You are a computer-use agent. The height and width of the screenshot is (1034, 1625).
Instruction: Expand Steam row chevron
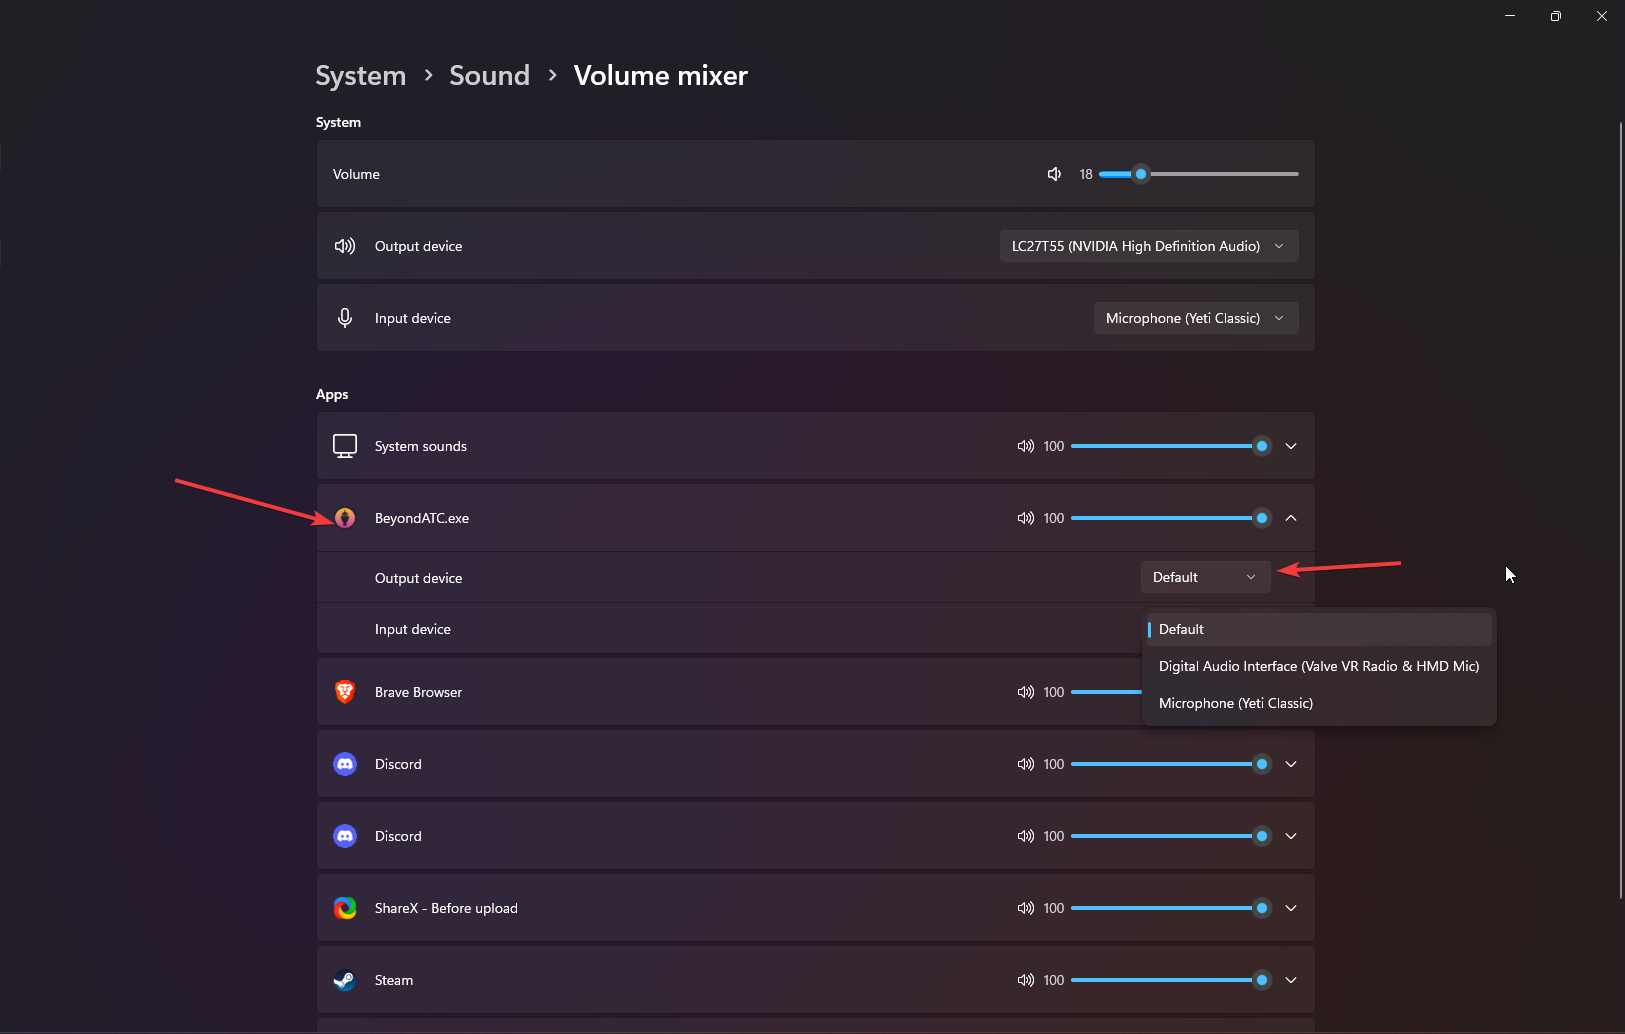click(1291, 980)
